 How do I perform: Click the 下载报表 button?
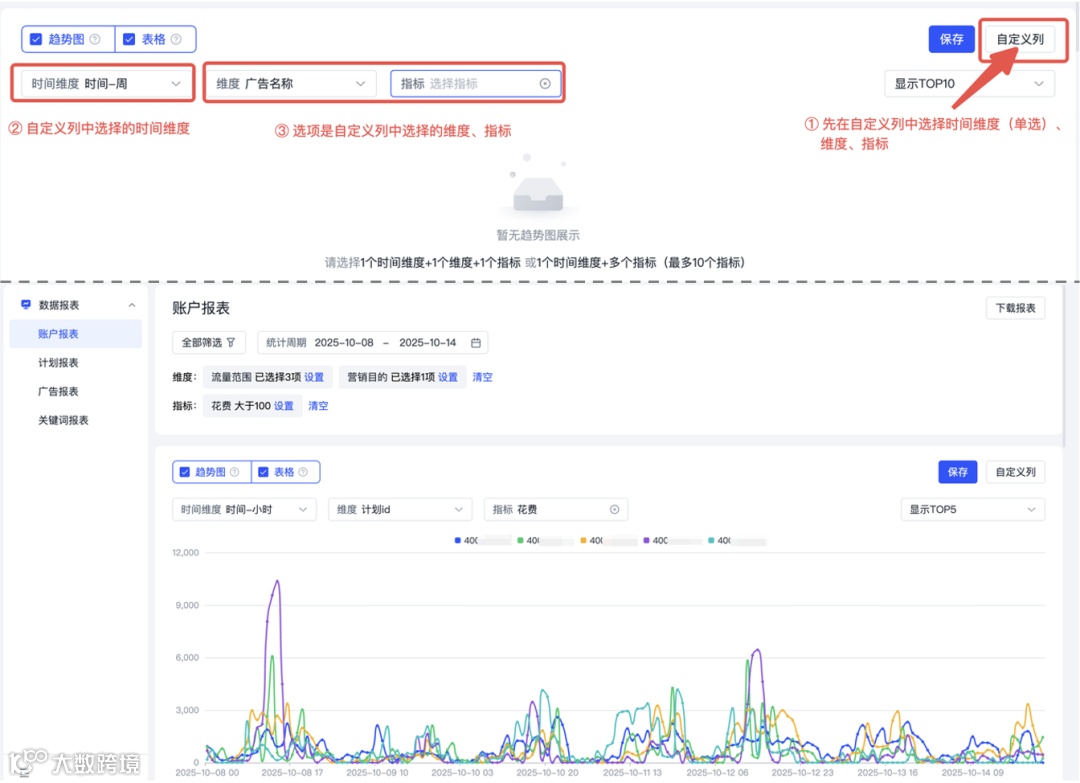tap(1015, 308)
